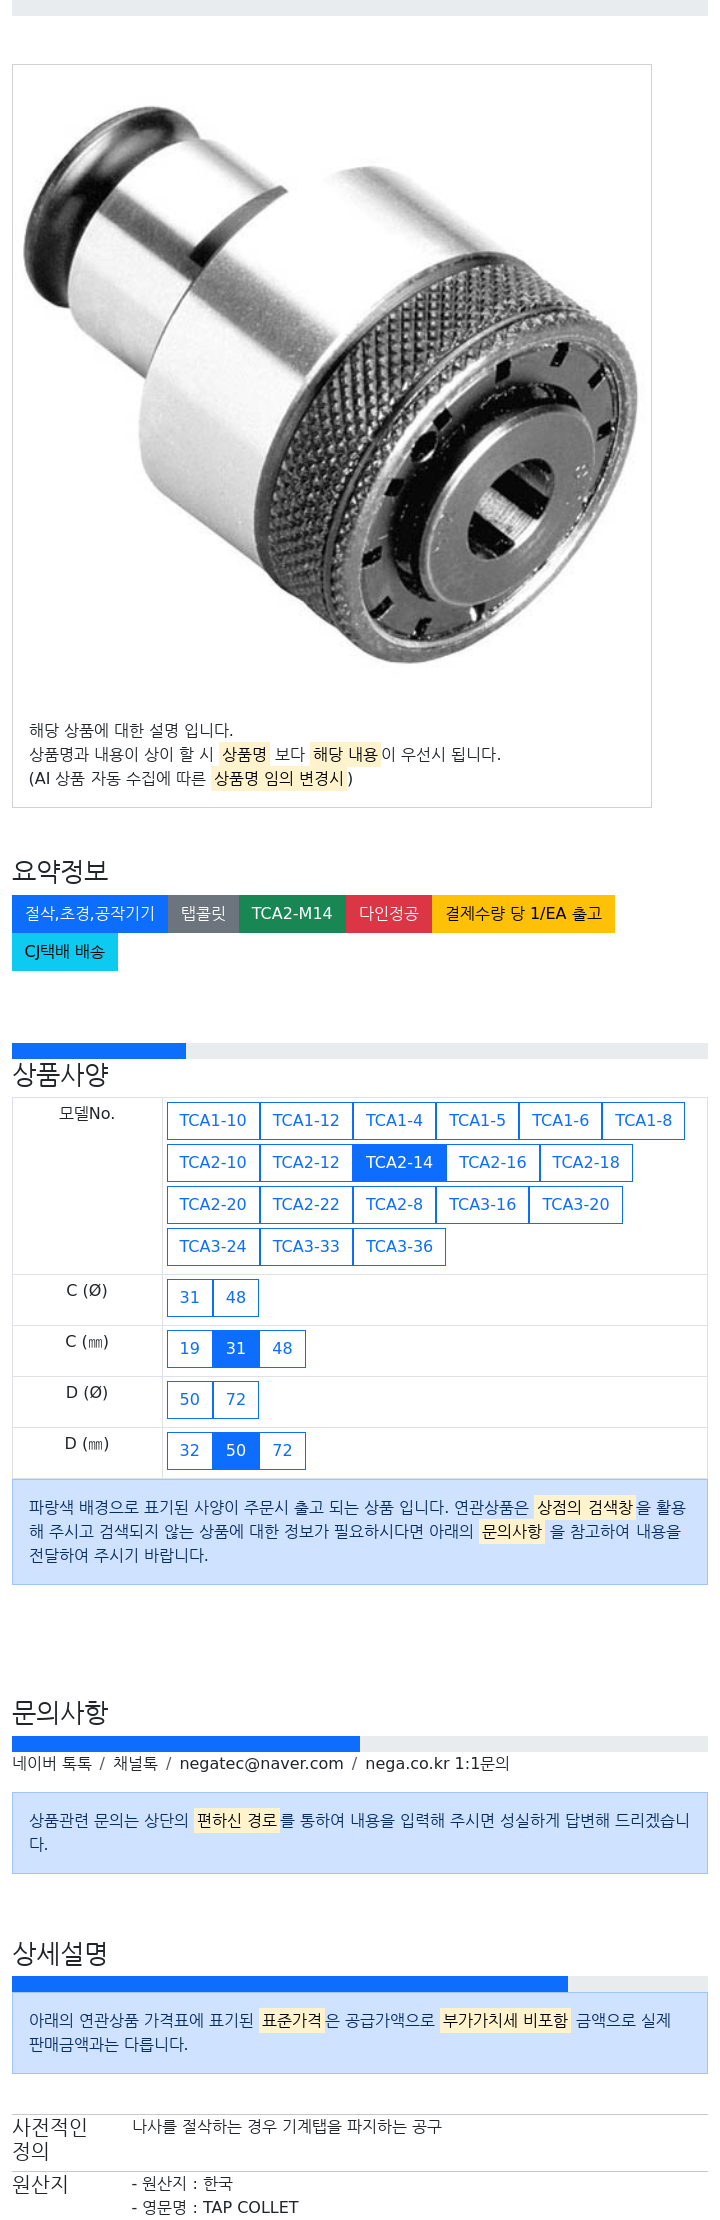Viewport: 720px width, 2220px height.
Task: Open the 다인정공 brand tag
Action: (389, 914)
